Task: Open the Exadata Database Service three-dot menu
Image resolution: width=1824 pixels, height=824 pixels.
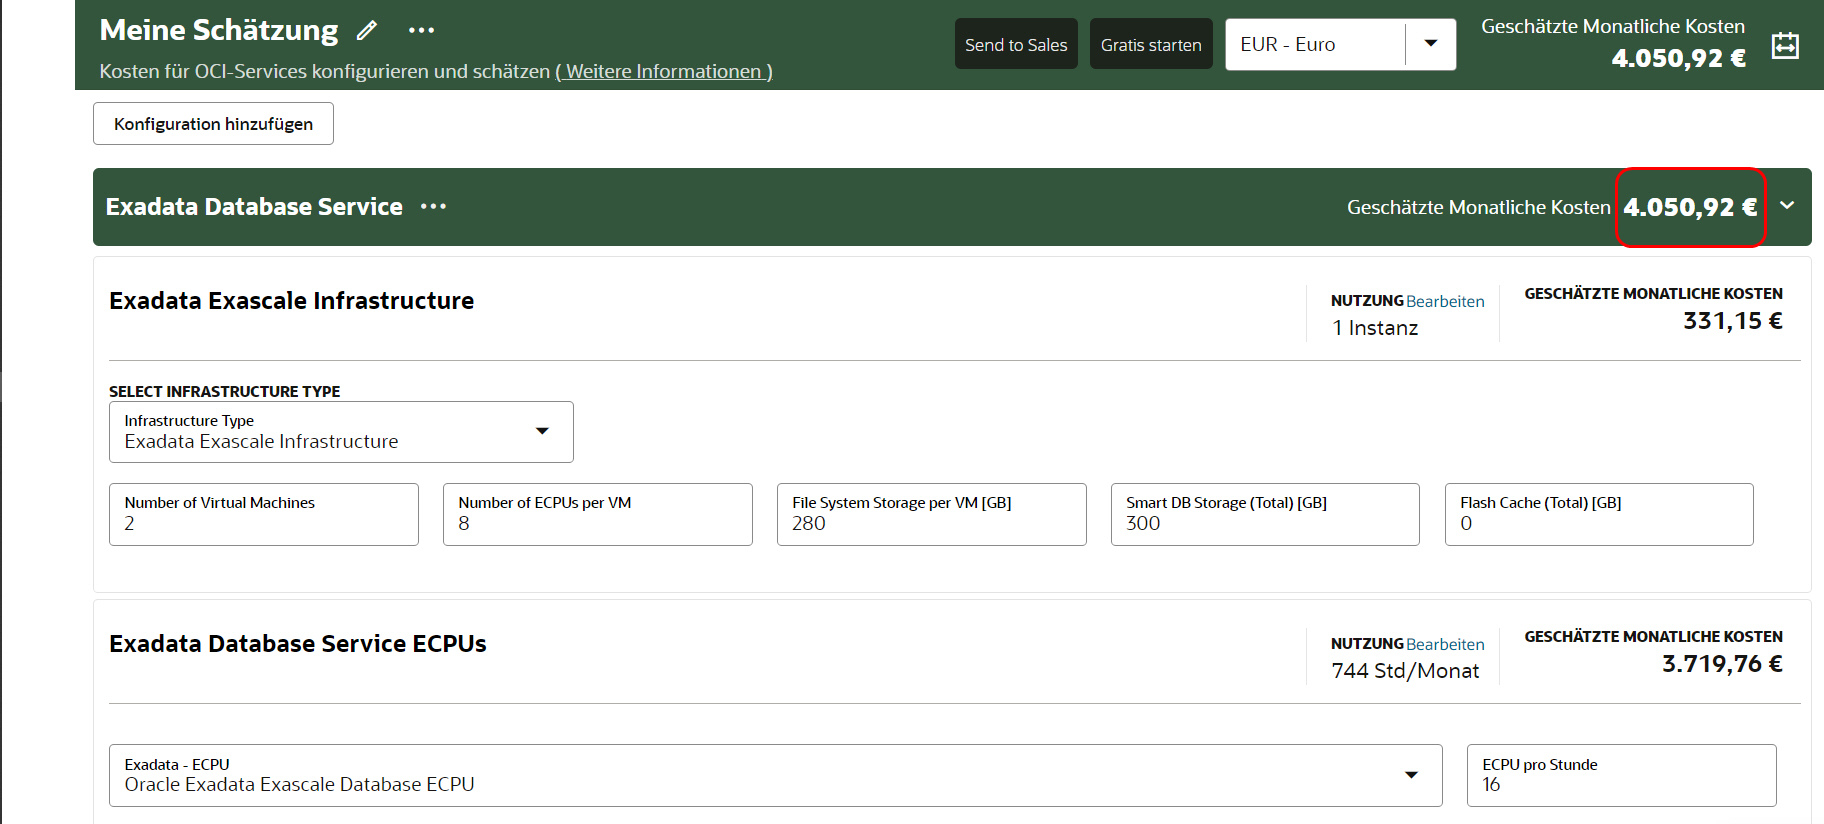Action: click(x=433, y=207)
